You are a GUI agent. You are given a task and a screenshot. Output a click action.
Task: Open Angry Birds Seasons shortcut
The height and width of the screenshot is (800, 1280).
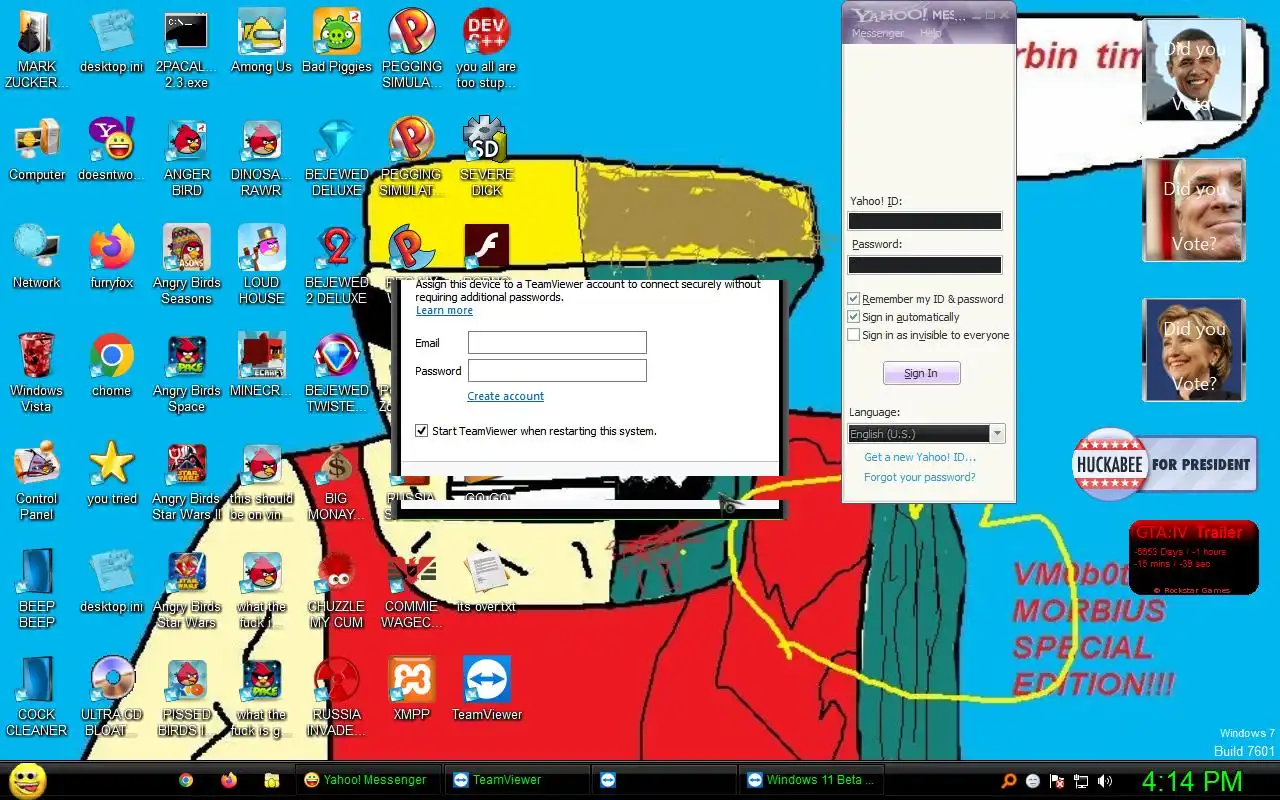(187, 264)
